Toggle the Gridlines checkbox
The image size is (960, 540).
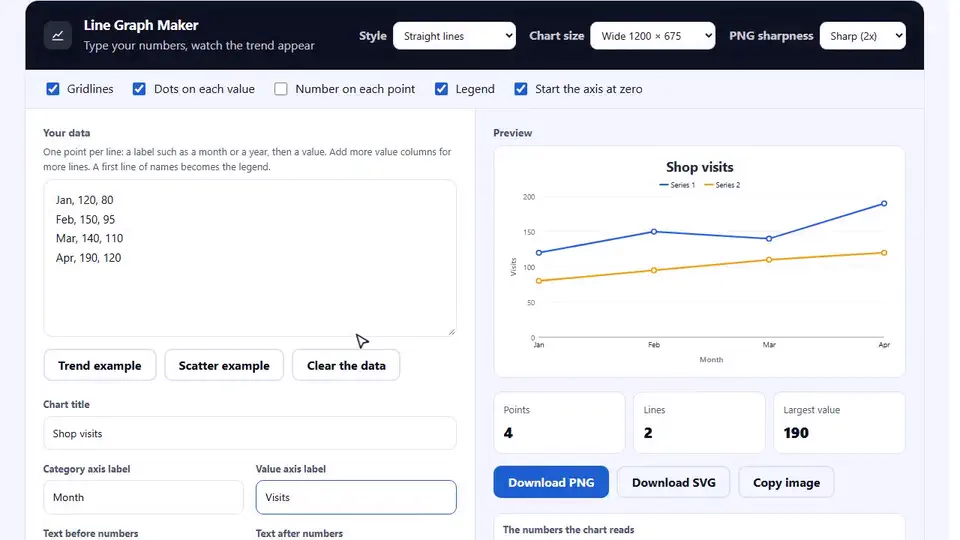[x=53, y=89]
